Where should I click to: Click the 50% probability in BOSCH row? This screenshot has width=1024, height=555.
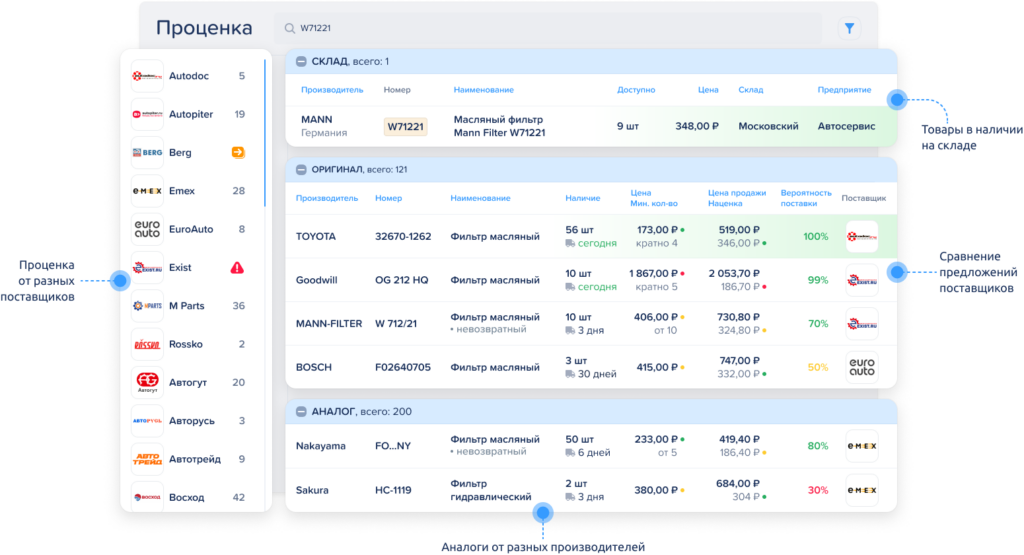(818, 367)
